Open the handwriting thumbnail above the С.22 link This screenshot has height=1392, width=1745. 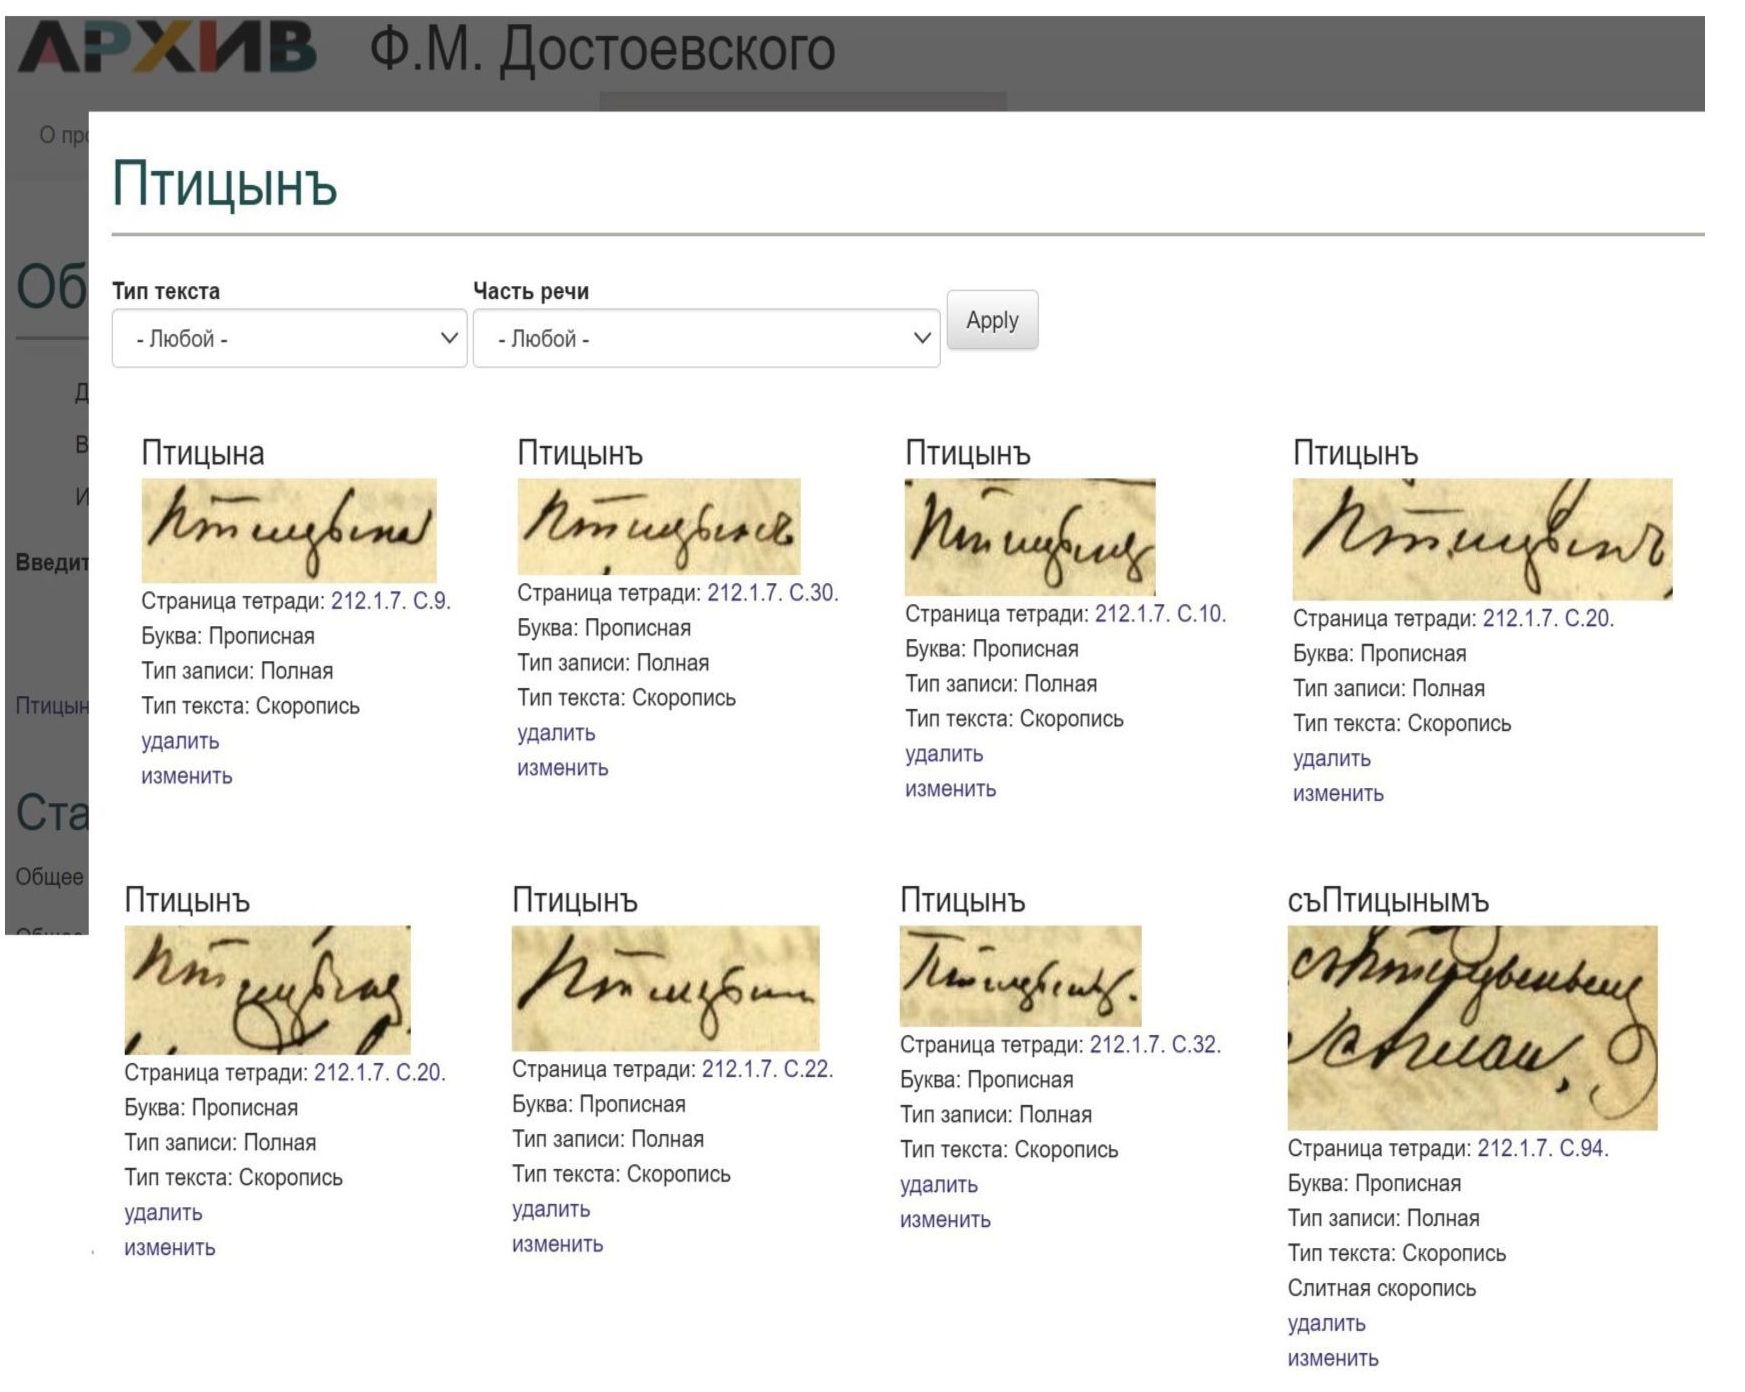click(x=666, y=988)
